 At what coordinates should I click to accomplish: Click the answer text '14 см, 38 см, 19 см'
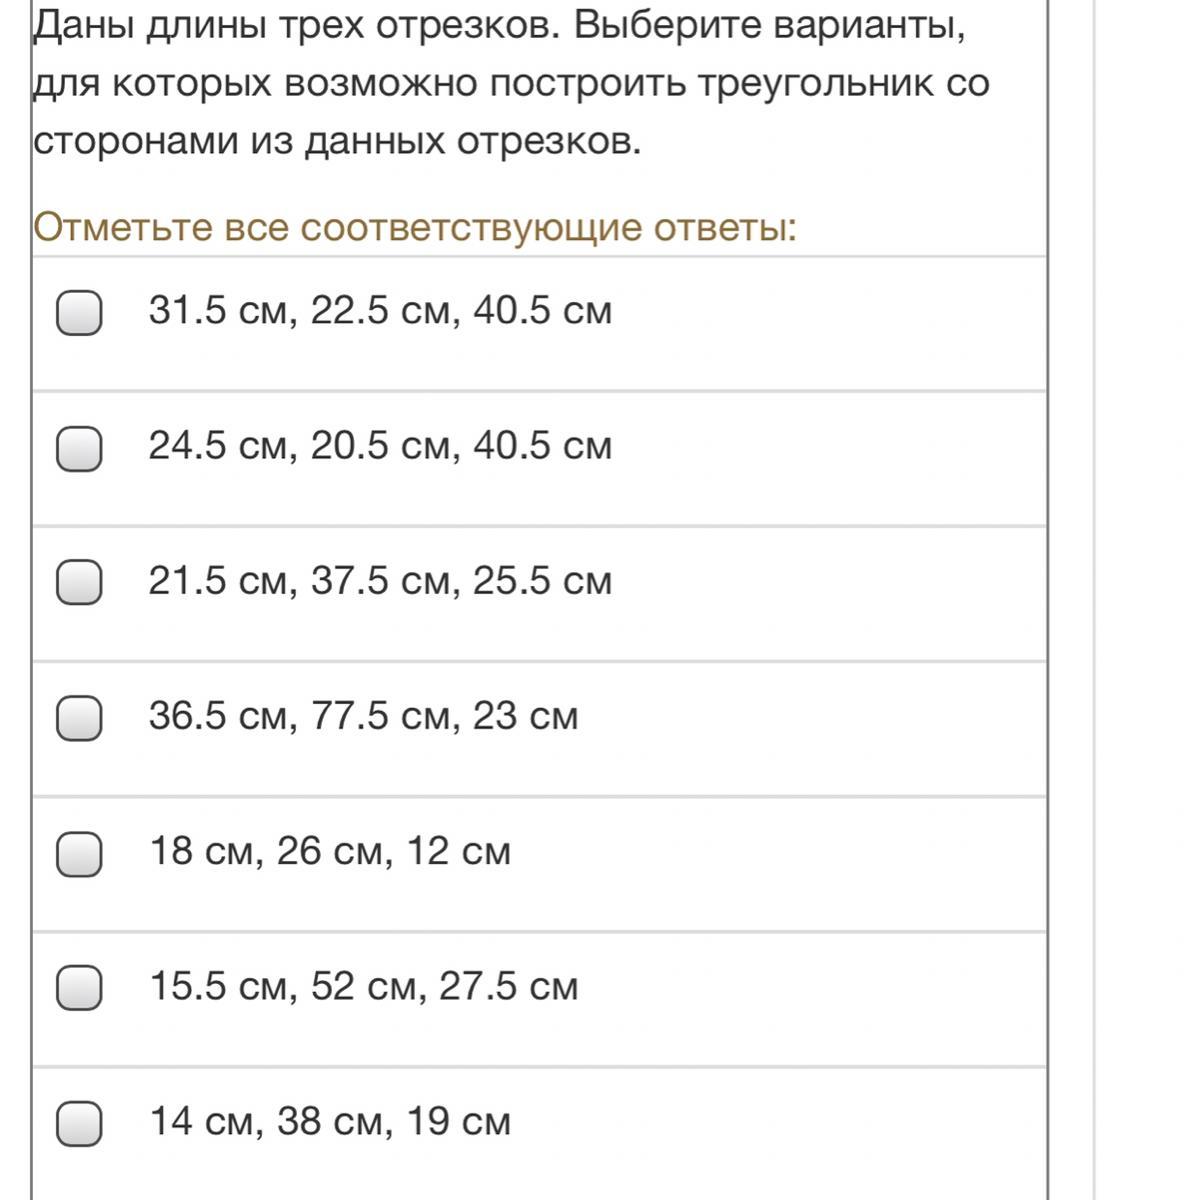click(330, 1122)
